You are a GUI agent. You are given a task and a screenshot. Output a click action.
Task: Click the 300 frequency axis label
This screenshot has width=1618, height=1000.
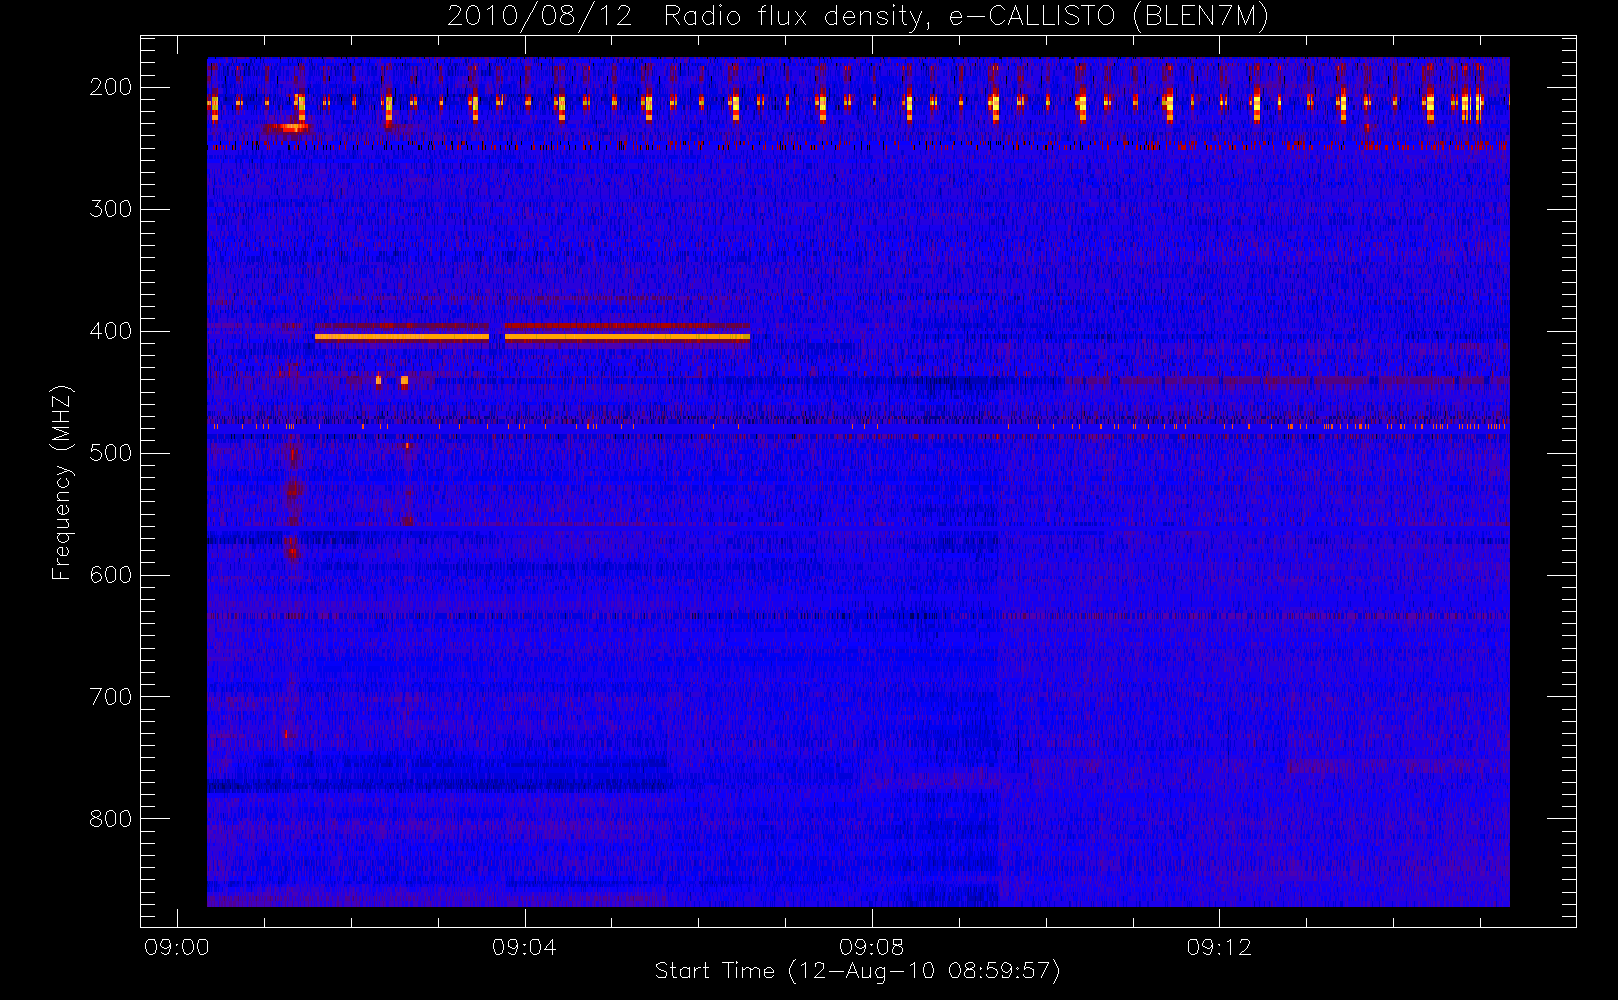(x=111, y=209)
